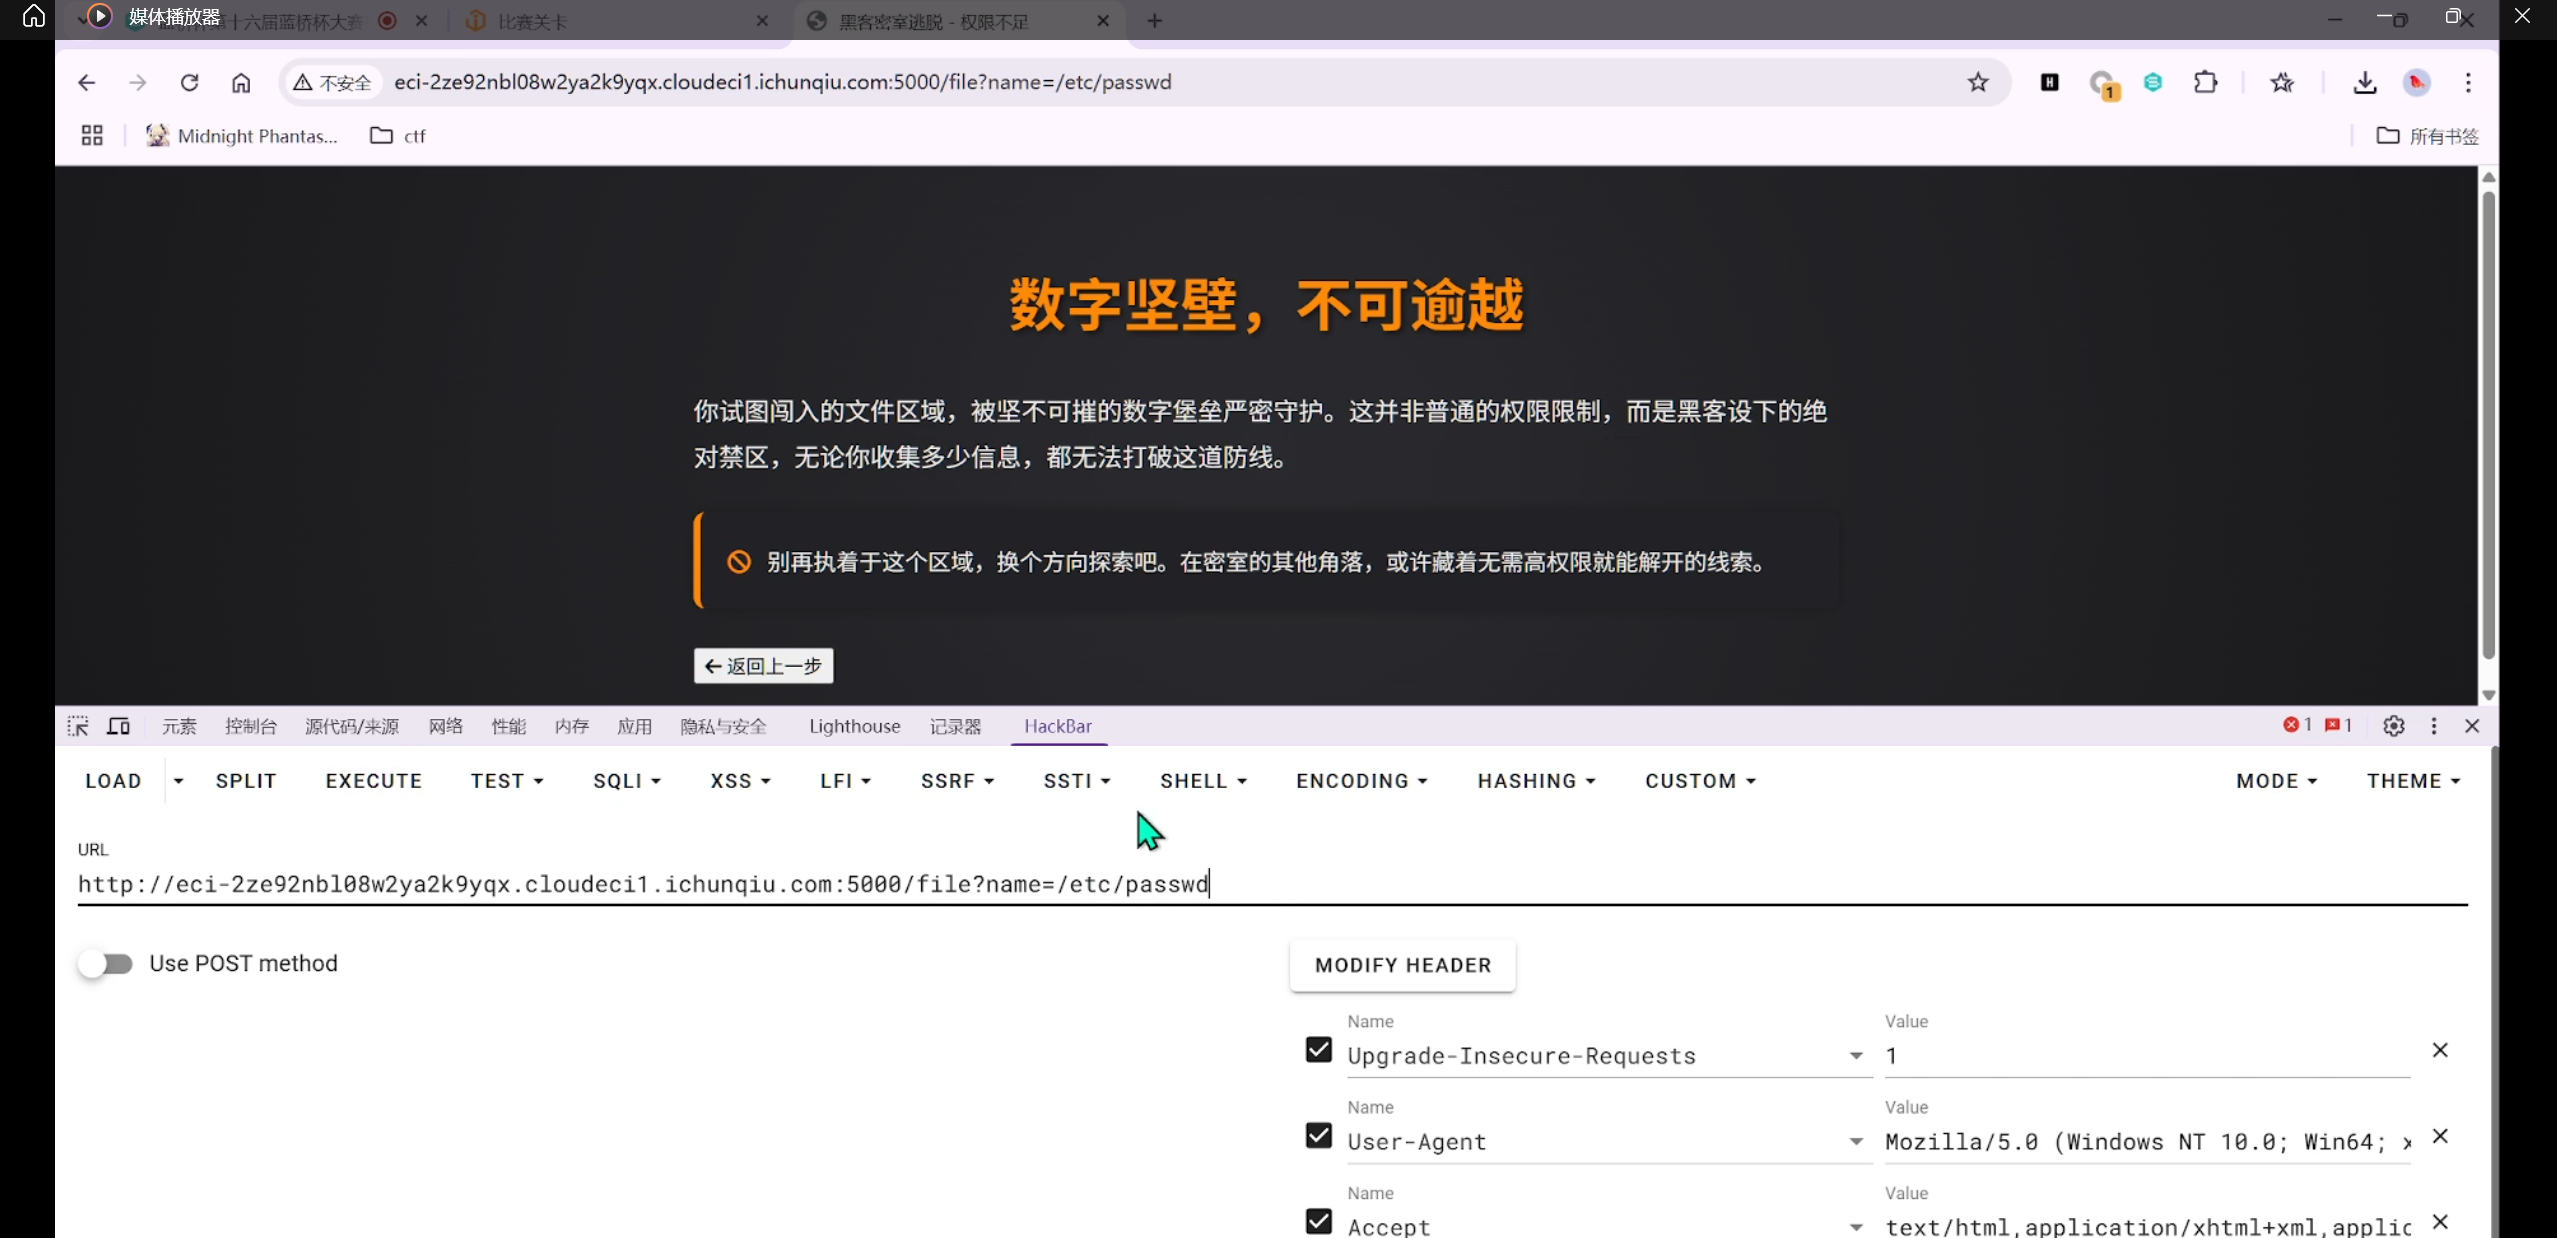Open the ENCODING dropdown in HackBar
2557x1238 pixels.
pos(1362,781)
